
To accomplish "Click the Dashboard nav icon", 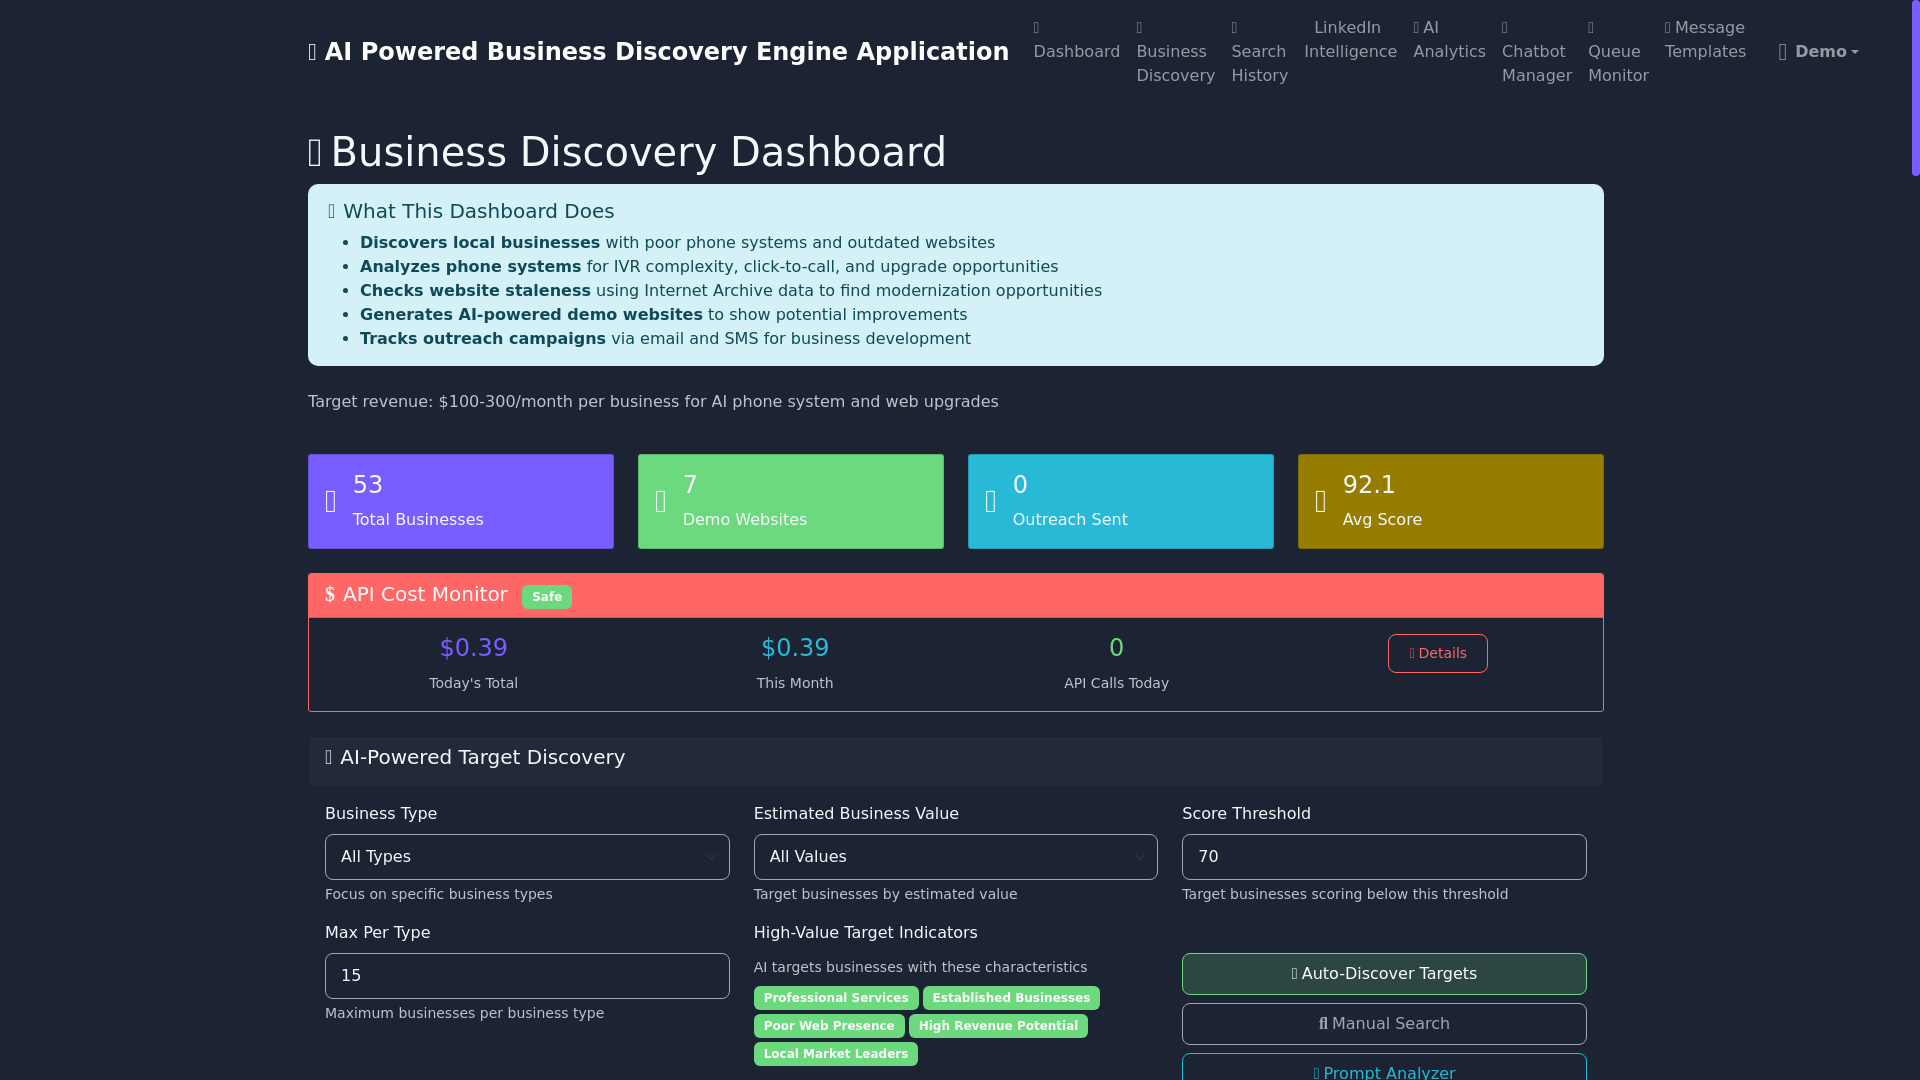I will tap(1037, 28).
